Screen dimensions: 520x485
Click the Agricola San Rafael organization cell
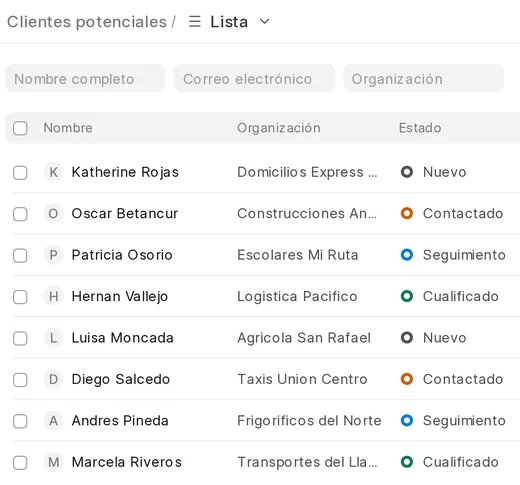(304, 338)
